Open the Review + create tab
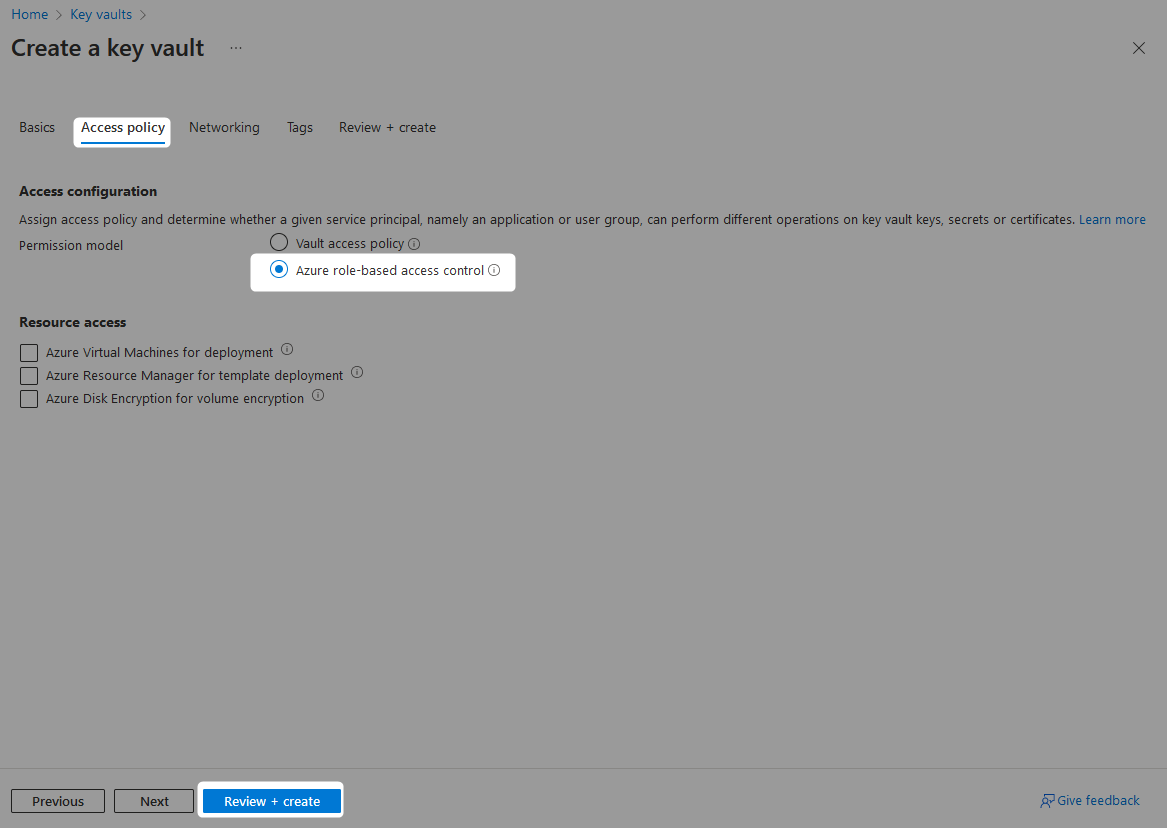1167x828 pixels. (x=388, y=127)
